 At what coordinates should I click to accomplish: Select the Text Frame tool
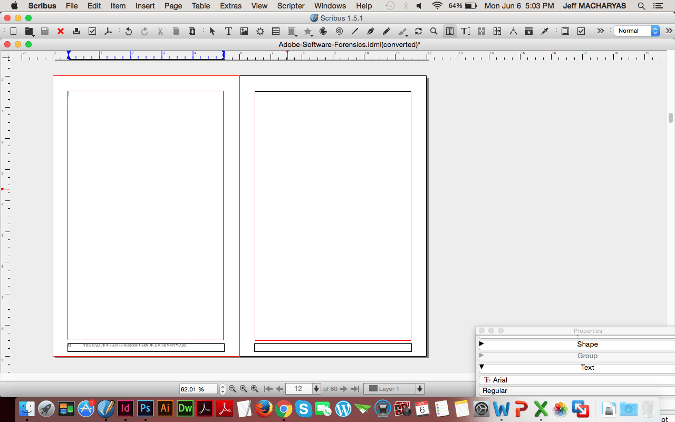point(229,32)
